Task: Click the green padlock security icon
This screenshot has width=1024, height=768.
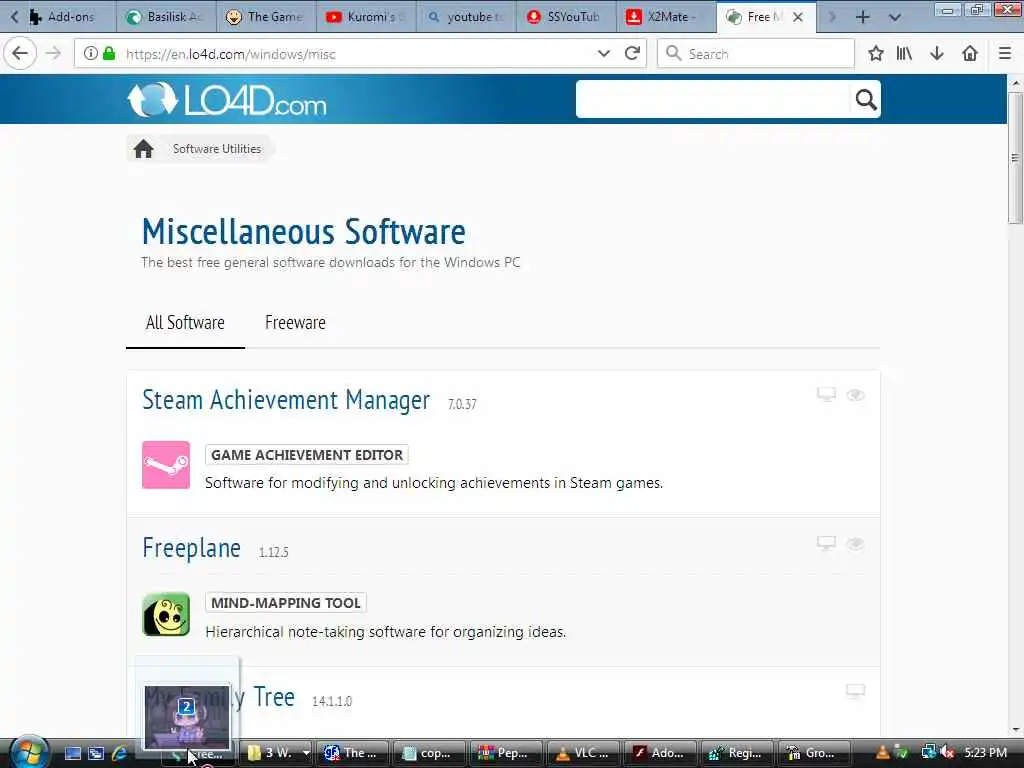Action: click(109, 54)
